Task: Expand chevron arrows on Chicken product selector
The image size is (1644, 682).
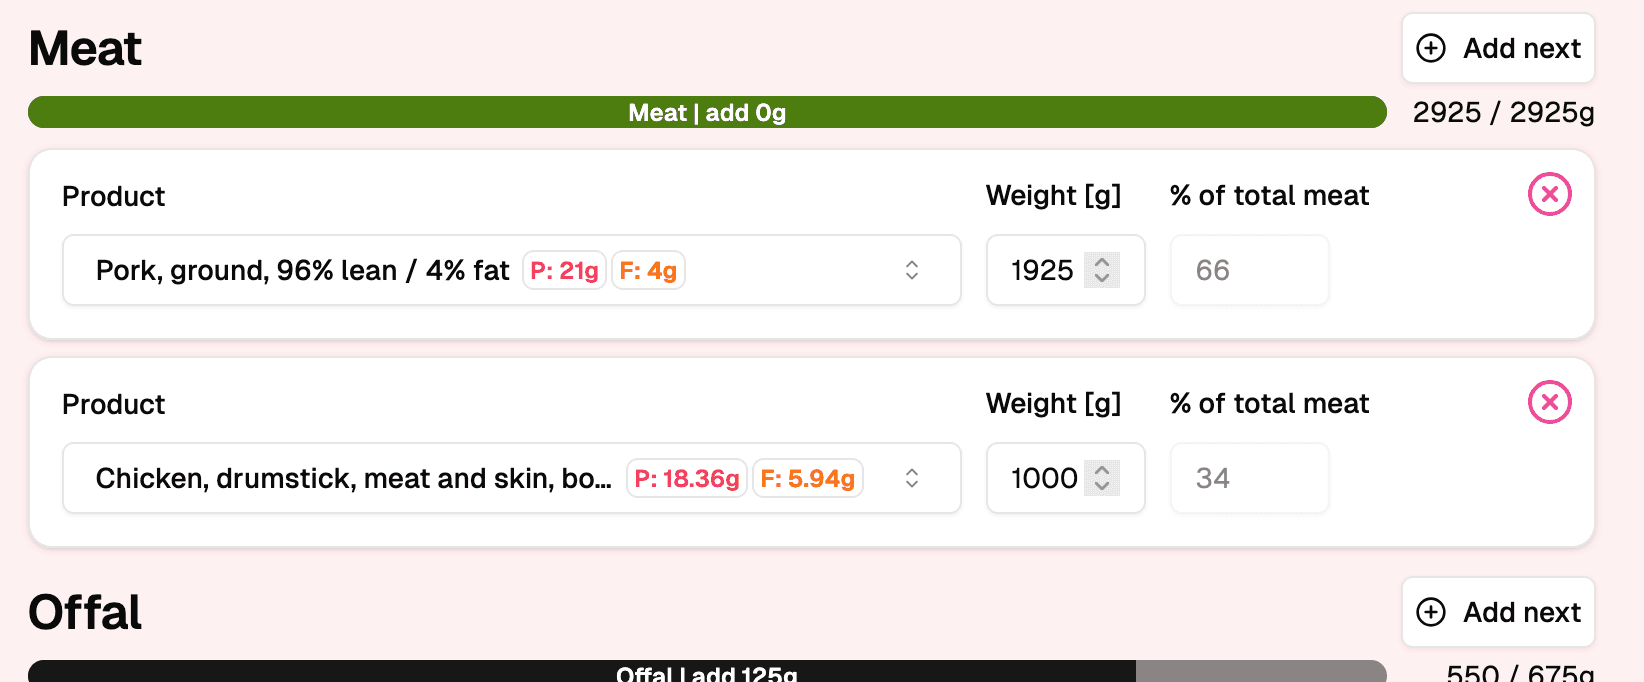Action: coord(912,478)
